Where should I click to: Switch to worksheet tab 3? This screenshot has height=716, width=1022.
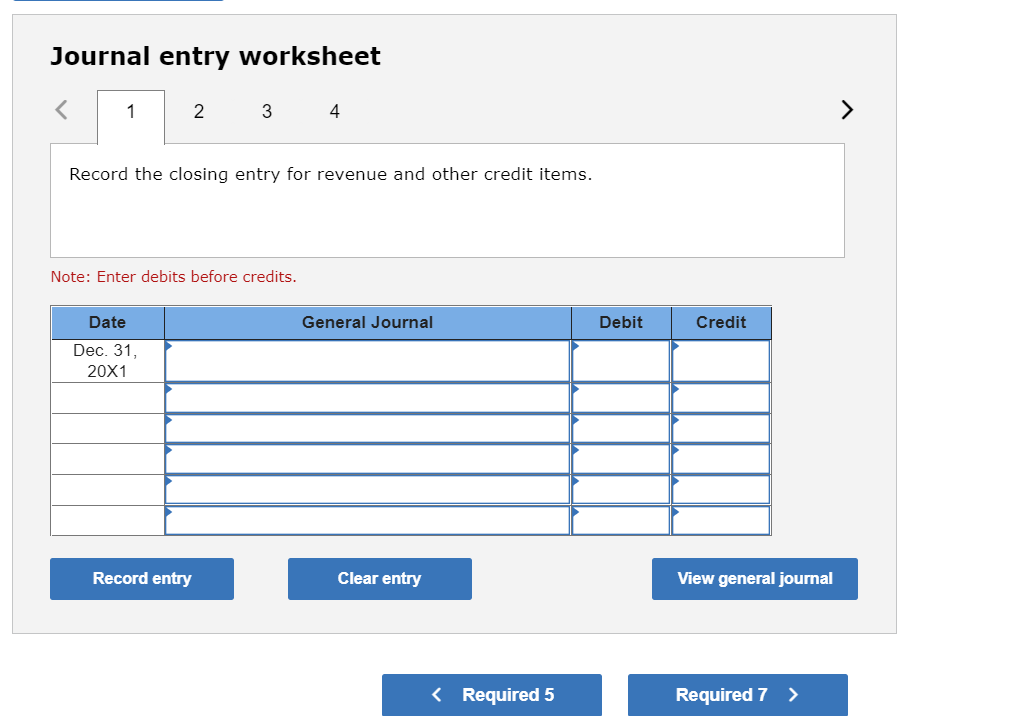click(266, 112)
